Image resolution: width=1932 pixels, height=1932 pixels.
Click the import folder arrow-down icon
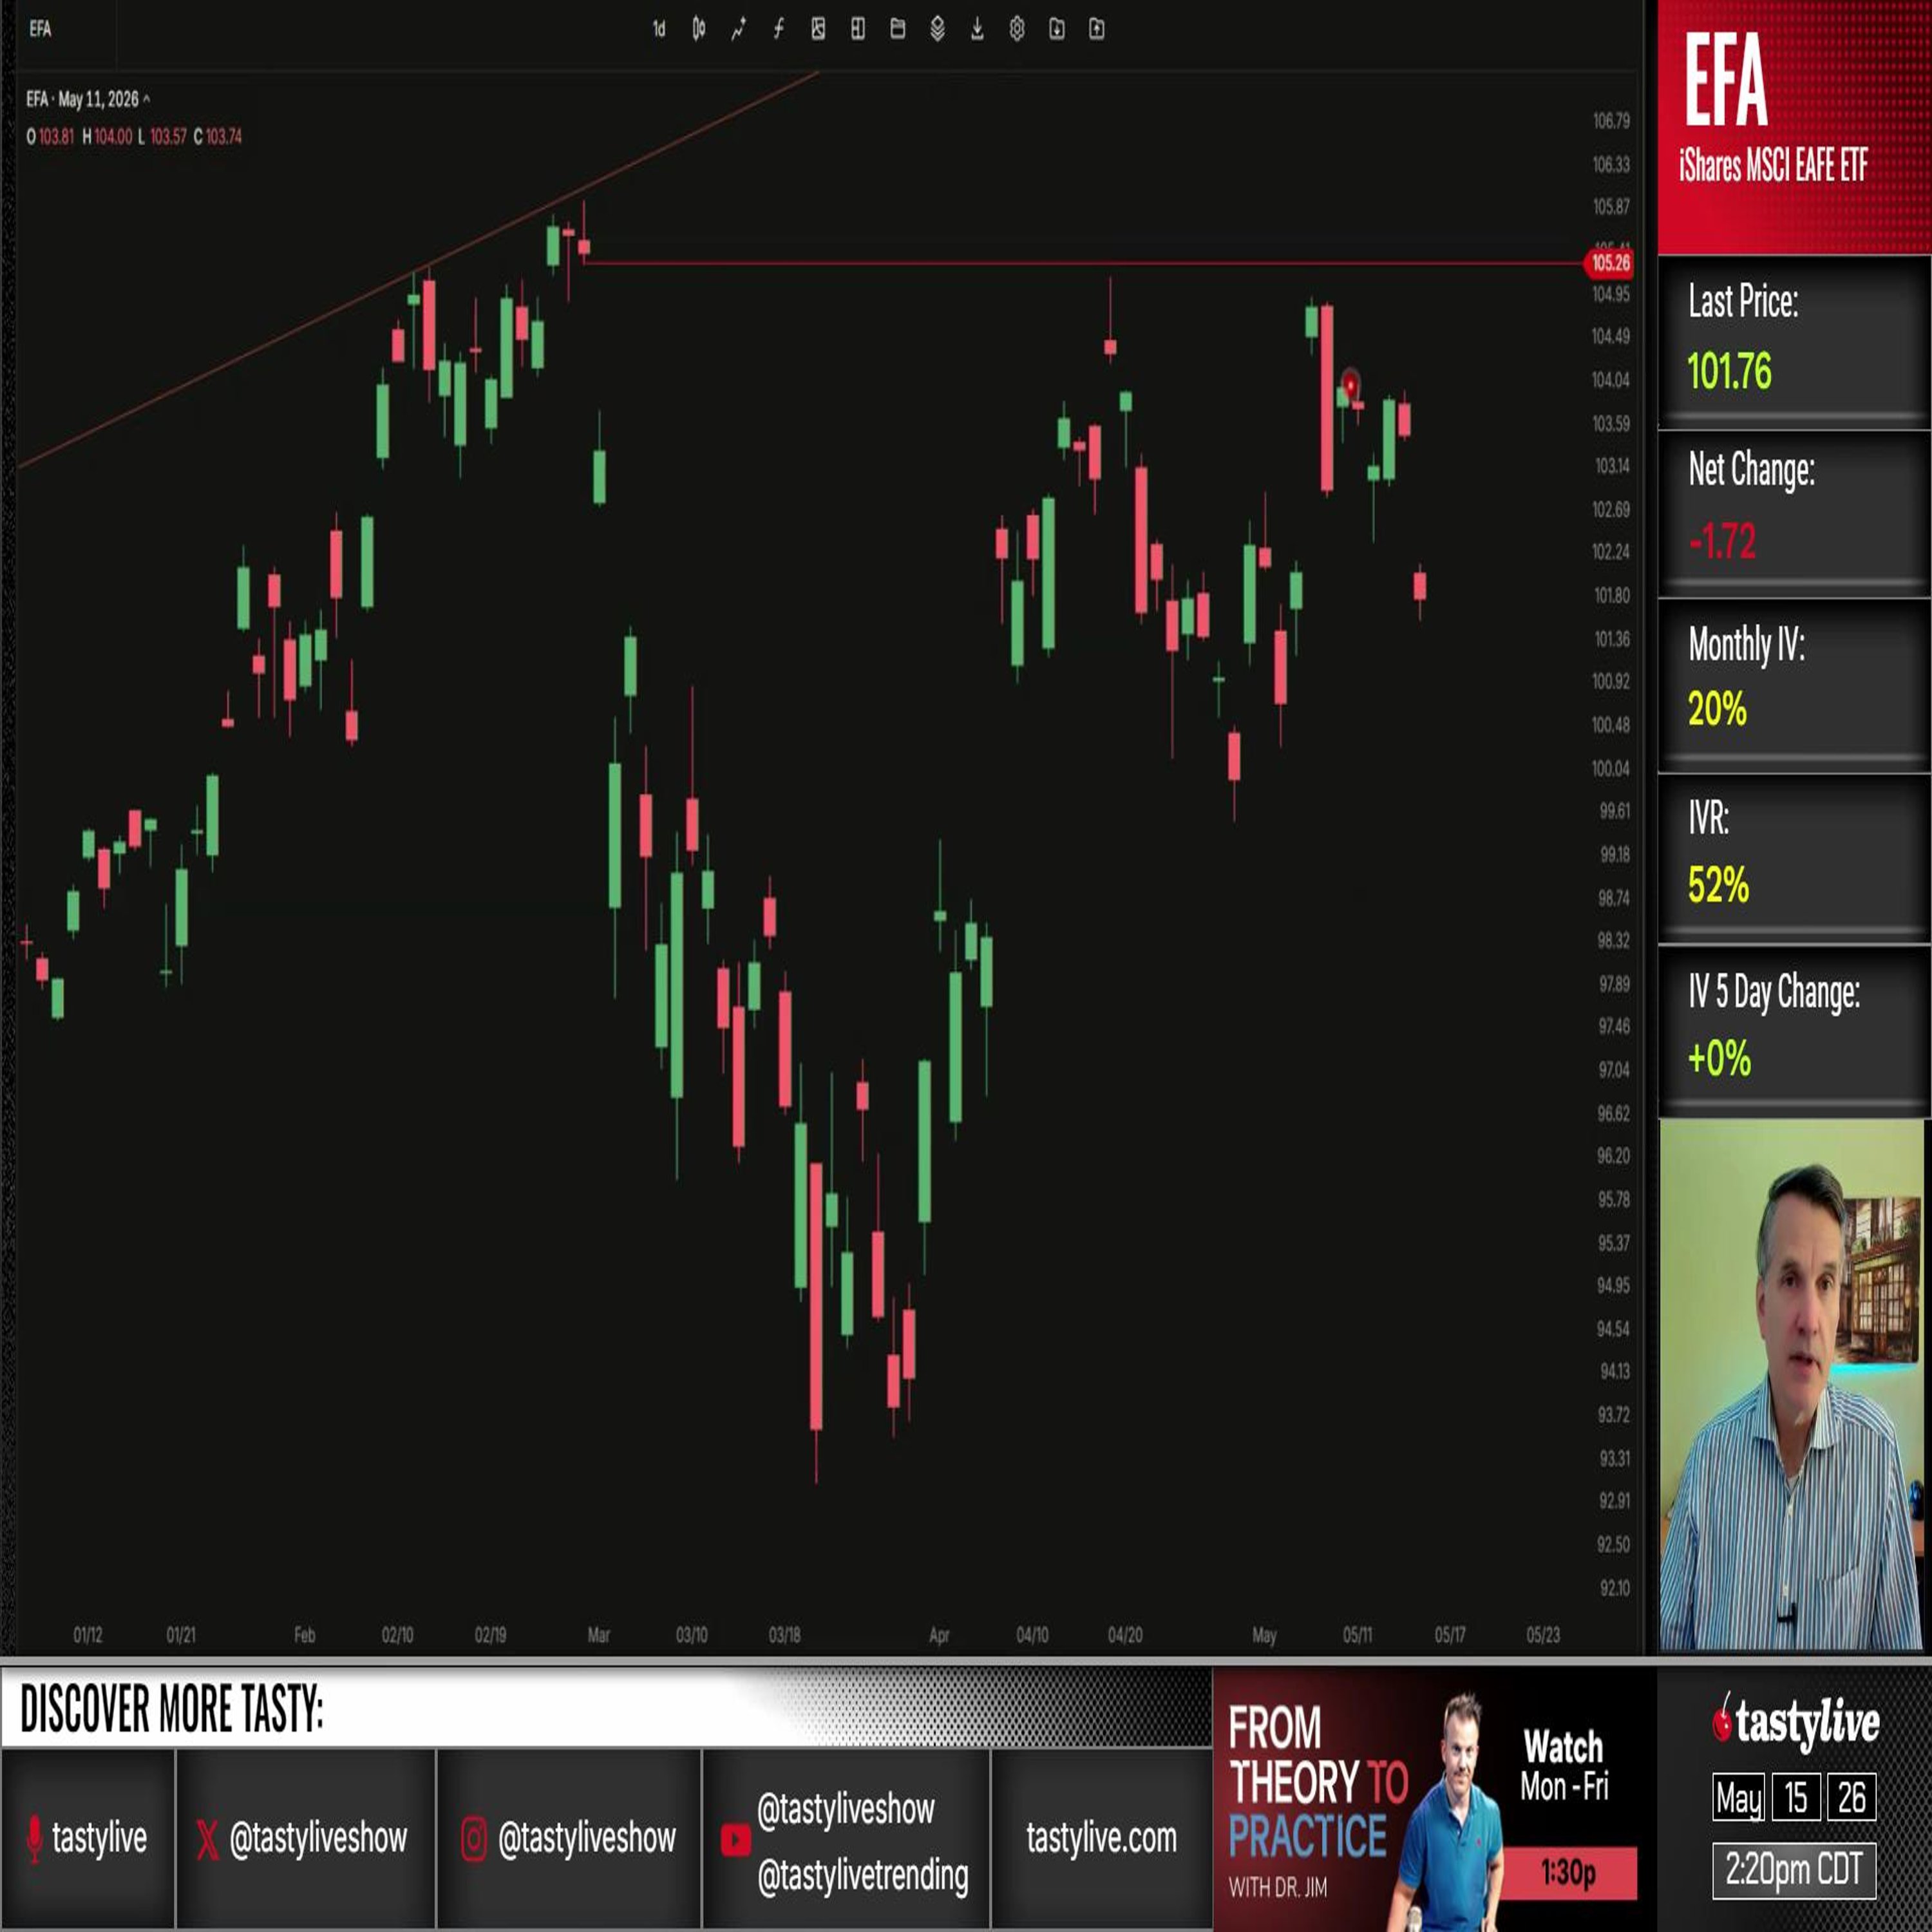tap(1057, 29)
